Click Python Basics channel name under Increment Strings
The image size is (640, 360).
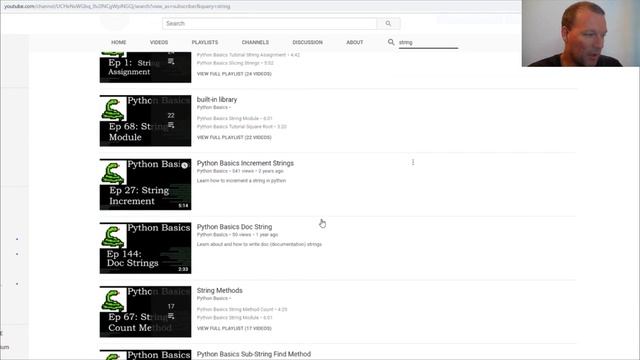[212, 171]
